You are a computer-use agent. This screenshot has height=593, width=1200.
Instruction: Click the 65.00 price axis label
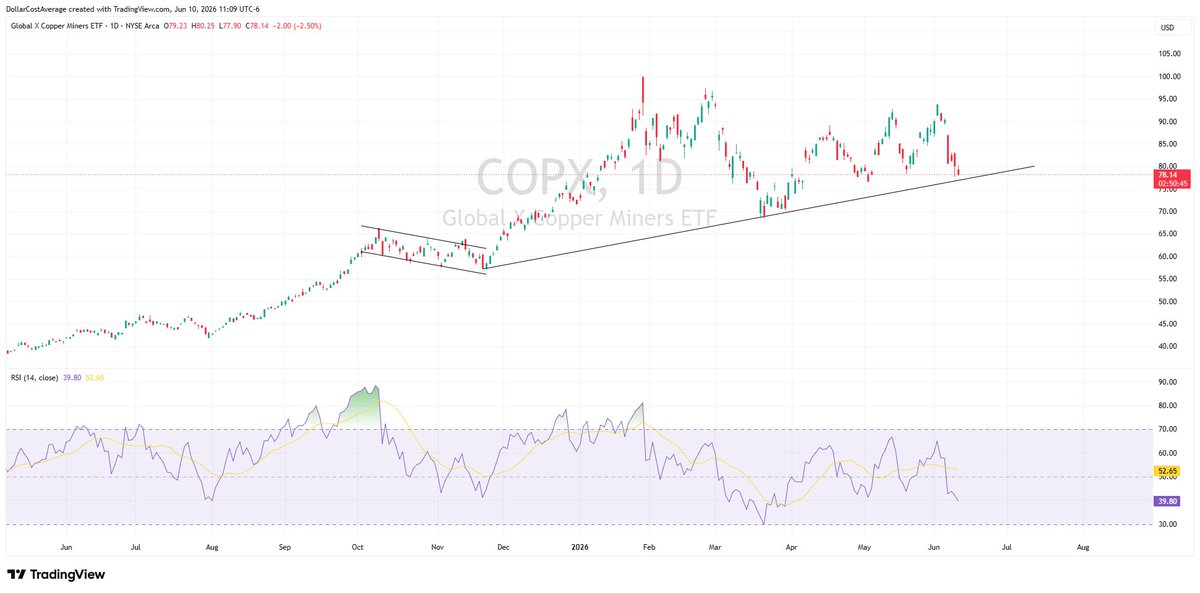[x=1168, y=234]
